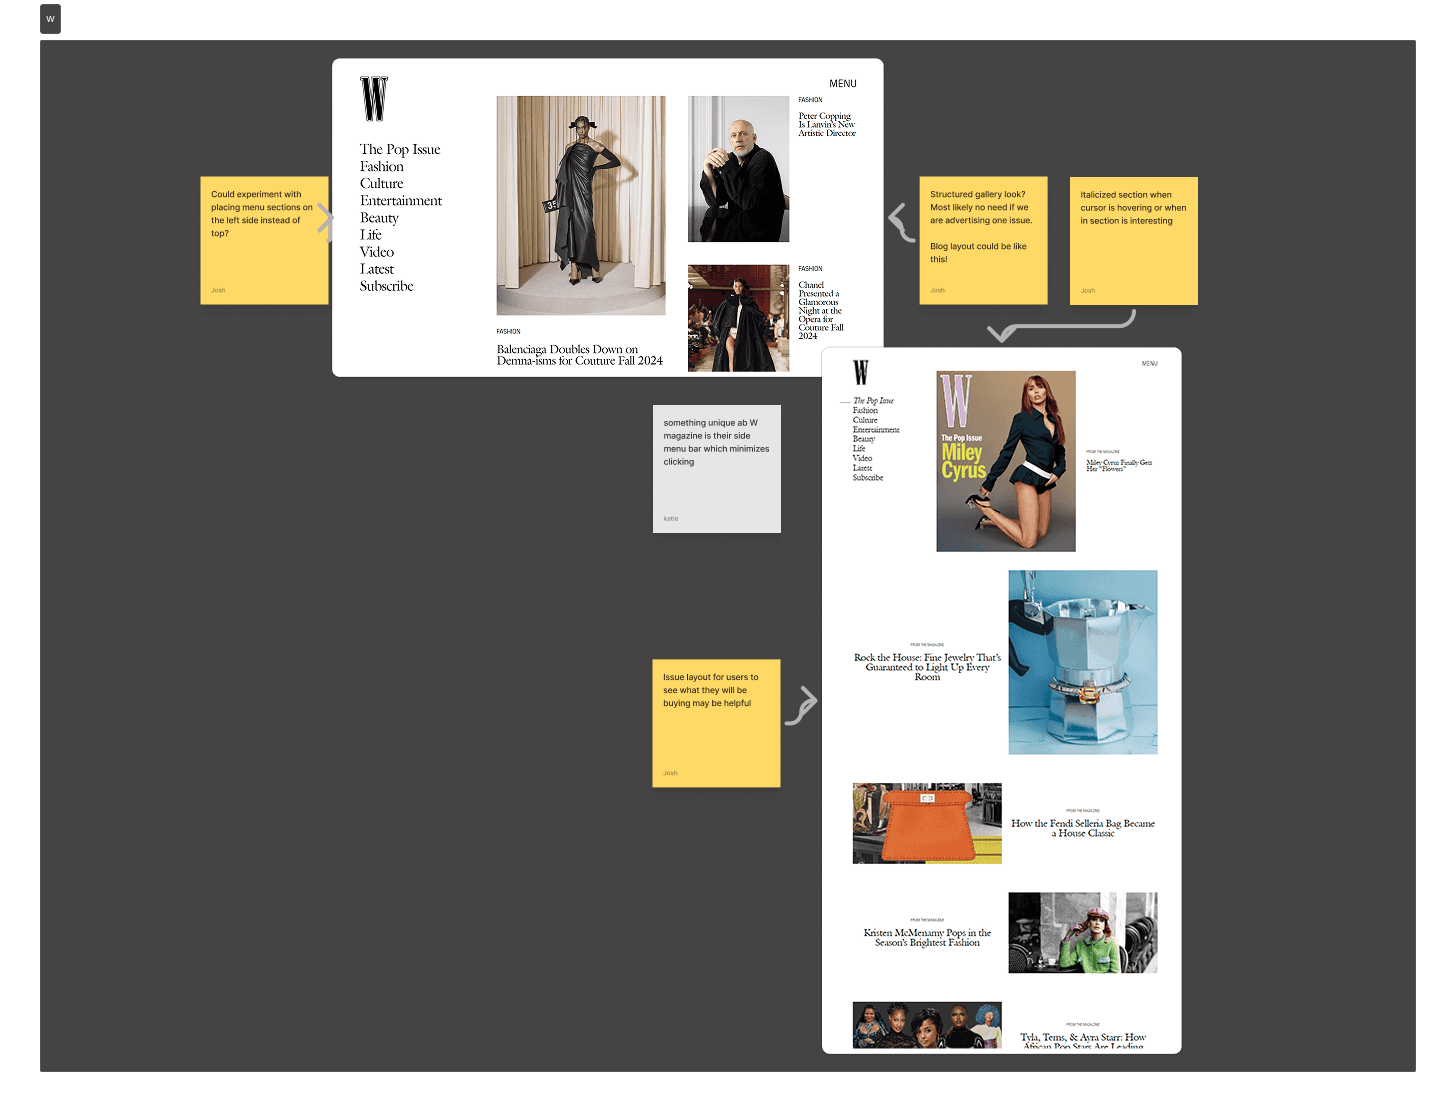Click the W section label tag

[50, 19]
